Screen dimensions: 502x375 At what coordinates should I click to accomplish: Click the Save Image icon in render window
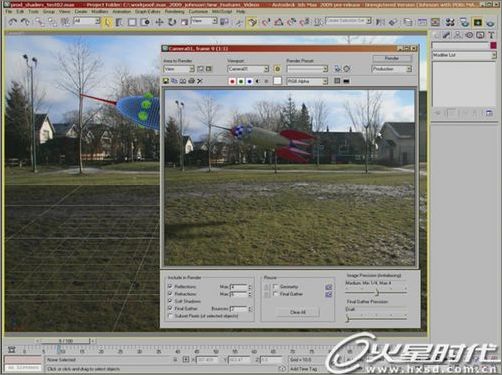pos(166,81)
